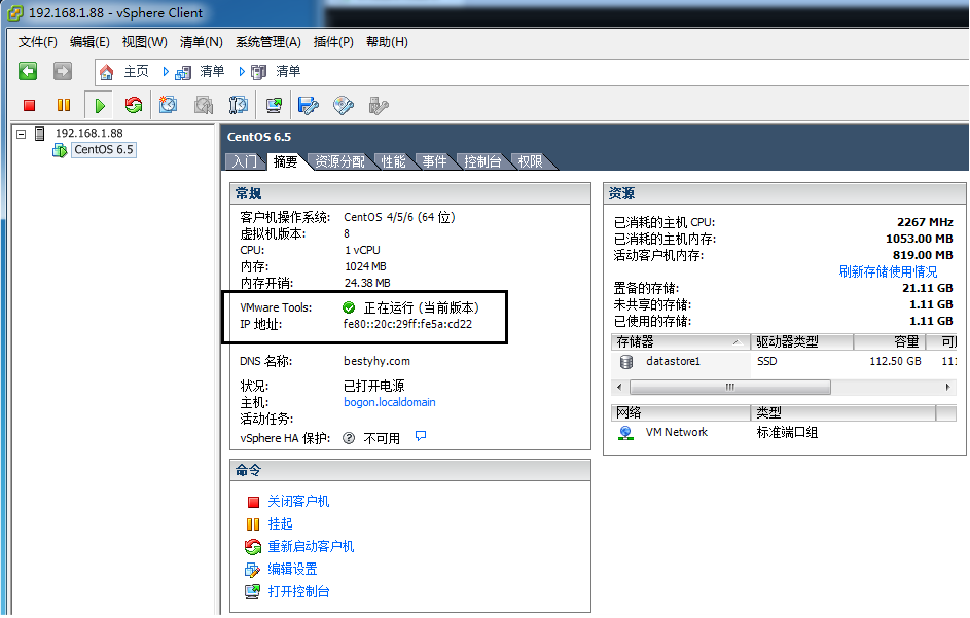
Task: Click the take snapshot toolbar icon
Action: click(168, 105)
